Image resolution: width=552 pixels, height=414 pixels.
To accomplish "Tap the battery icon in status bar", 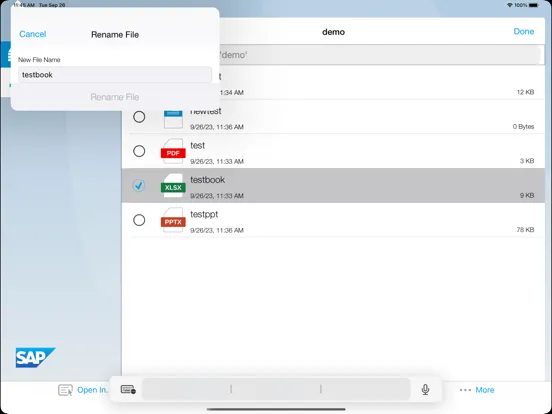I will pos(534,5).
